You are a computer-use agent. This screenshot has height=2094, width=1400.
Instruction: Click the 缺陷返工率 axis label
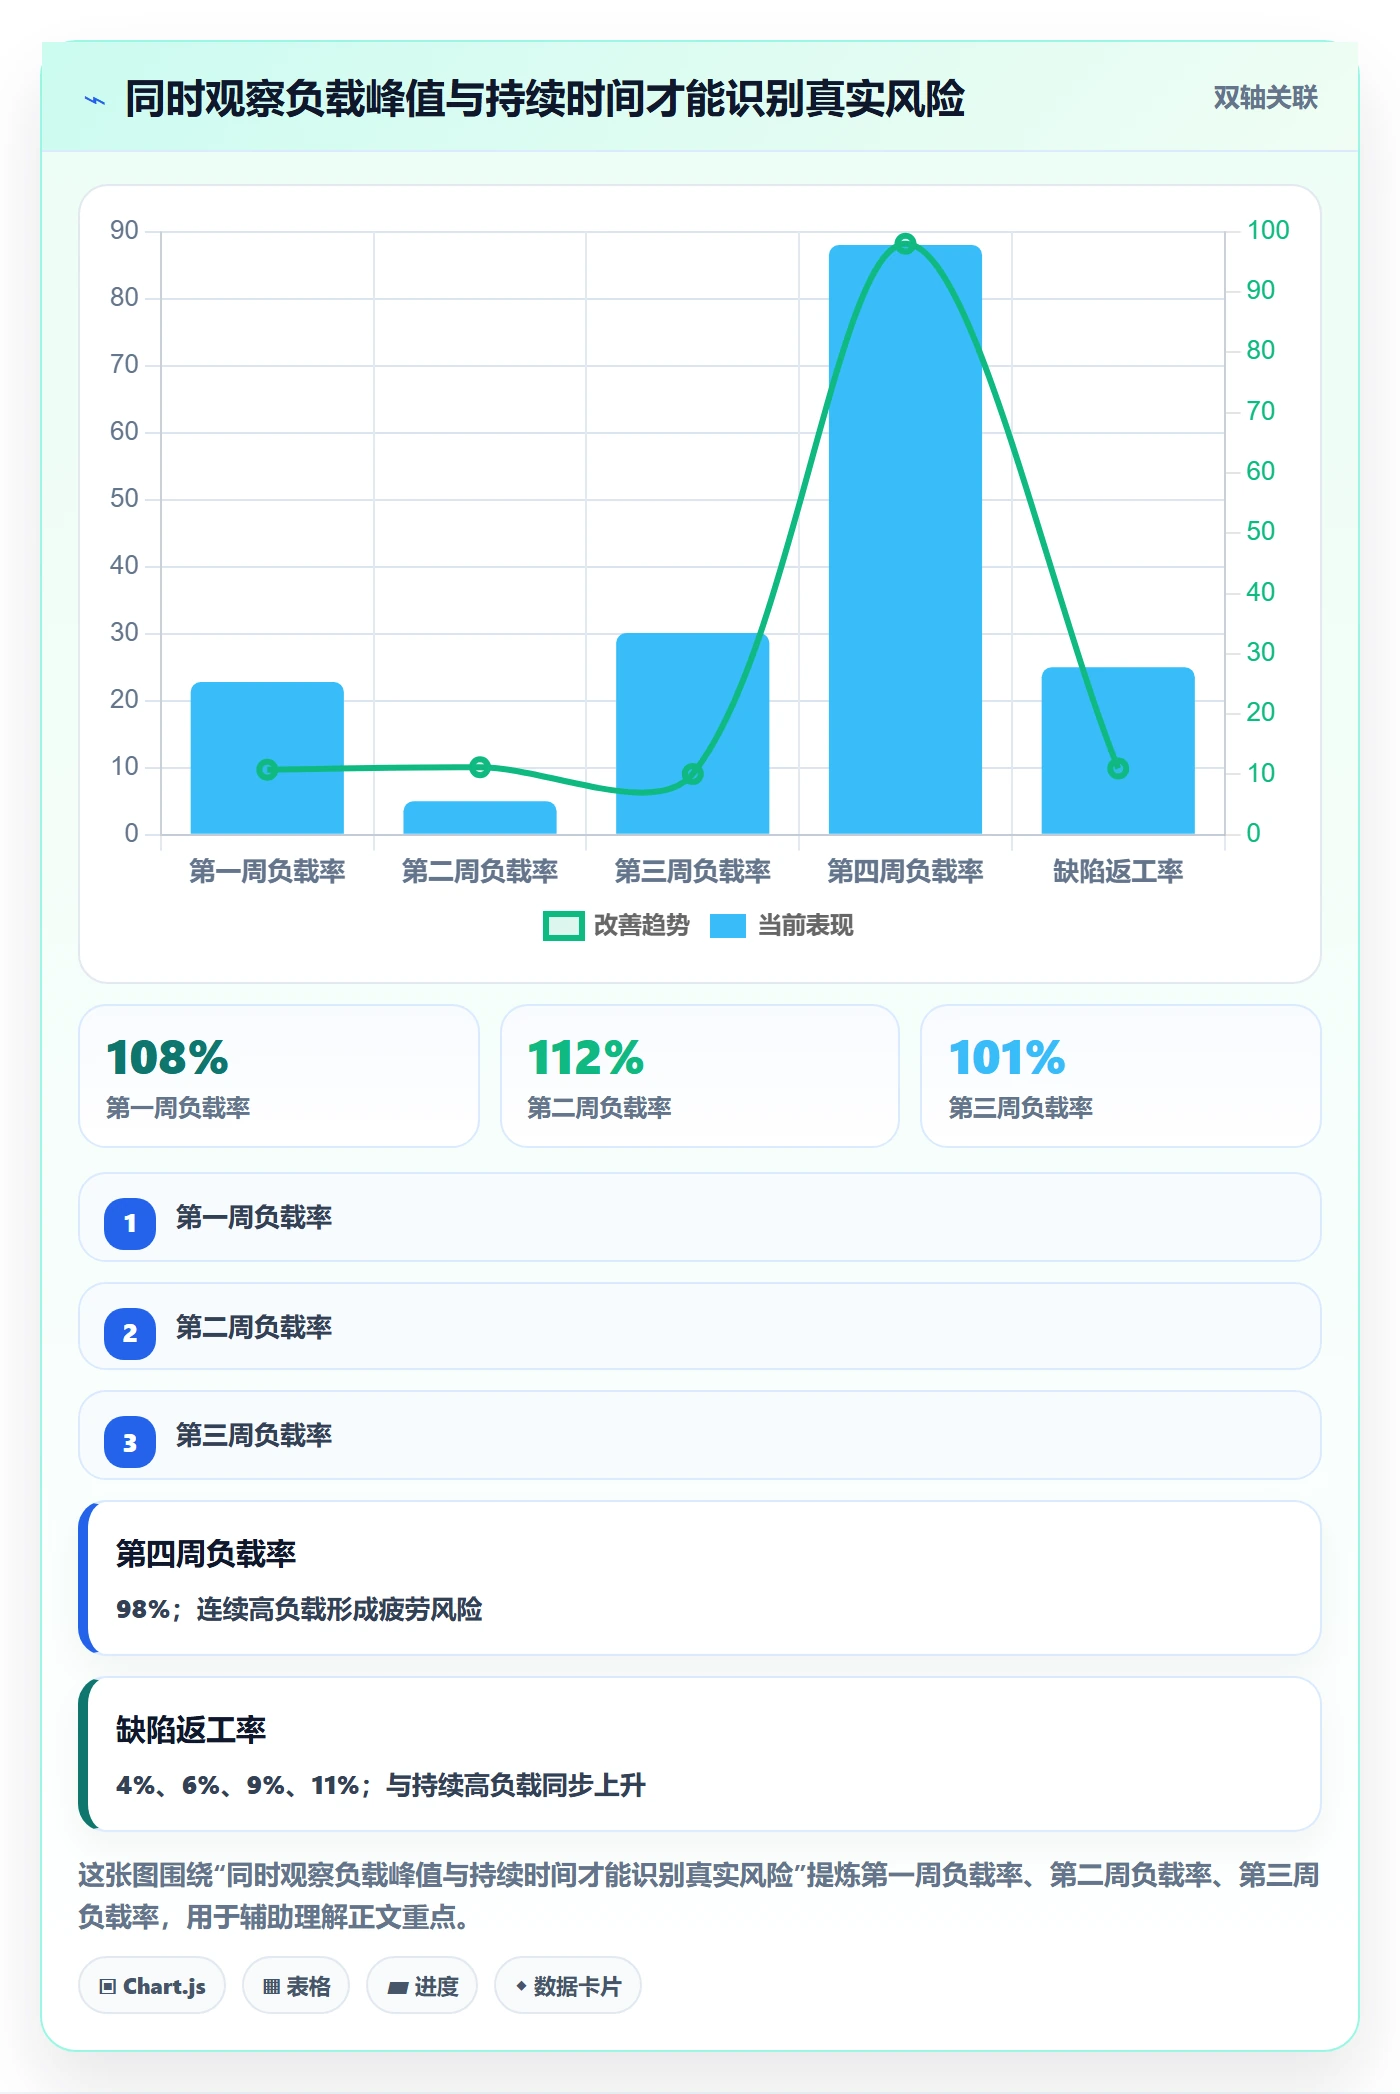pos(1118,871)
